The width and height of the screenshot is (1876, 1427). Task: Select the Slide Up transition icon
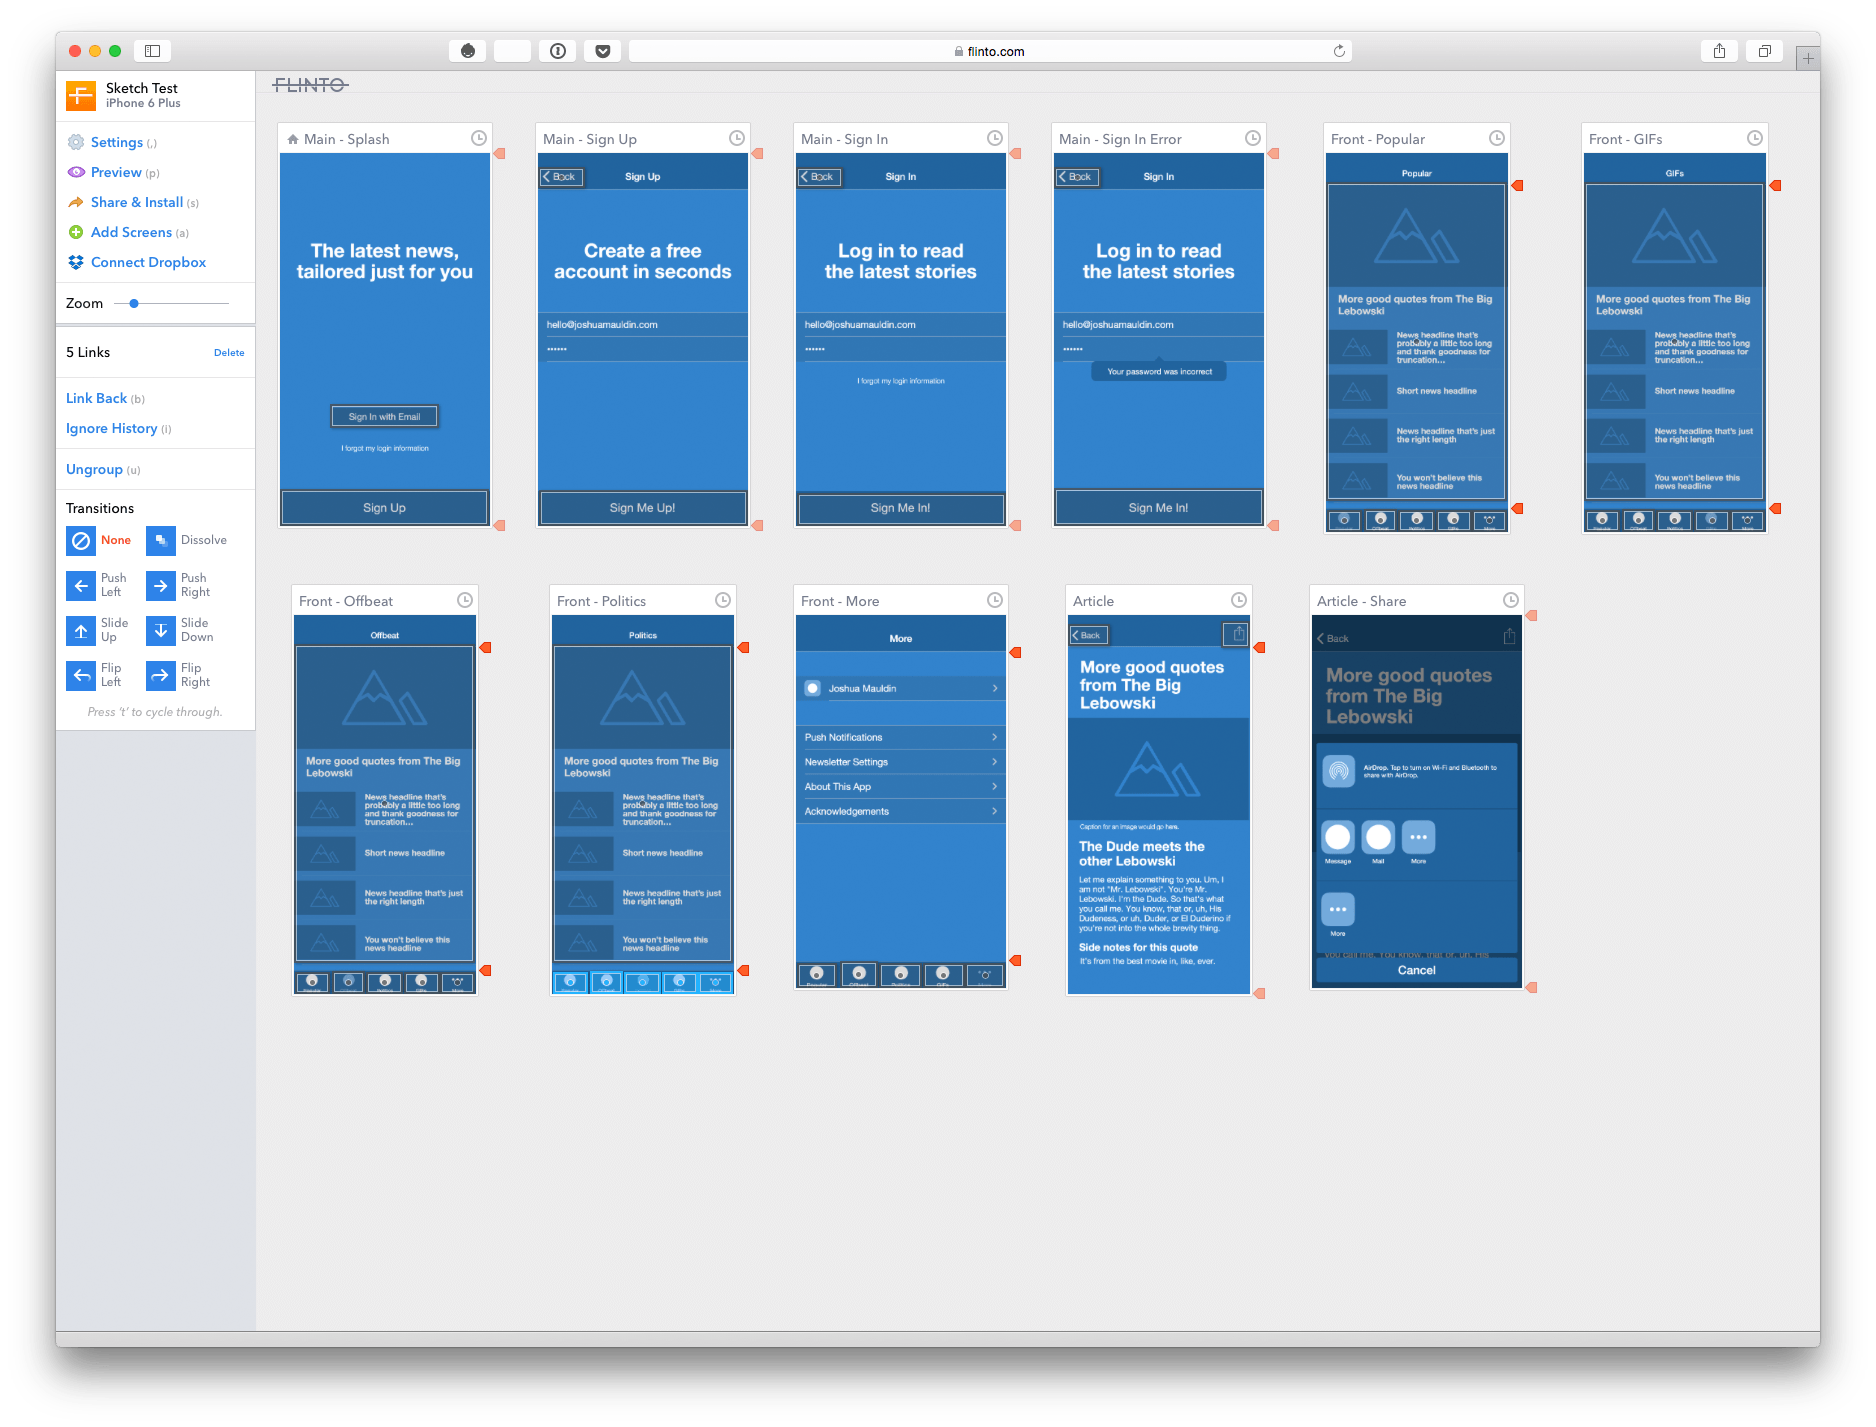click(81, 630)
